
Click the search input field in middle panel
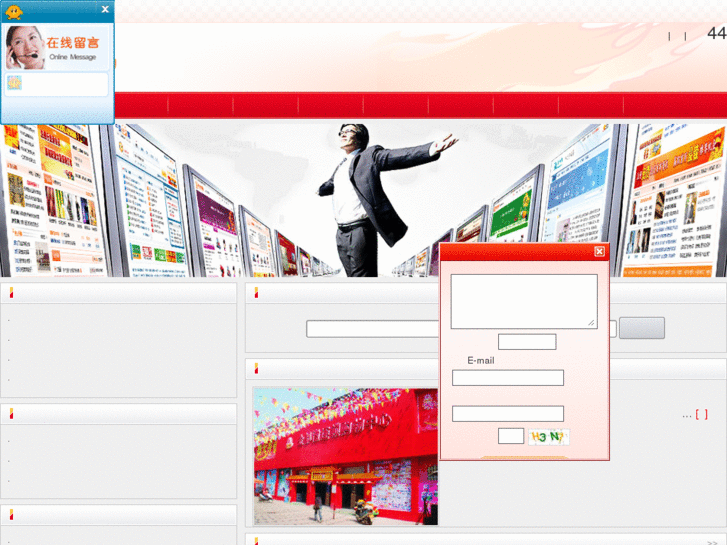tap(373, 329)
